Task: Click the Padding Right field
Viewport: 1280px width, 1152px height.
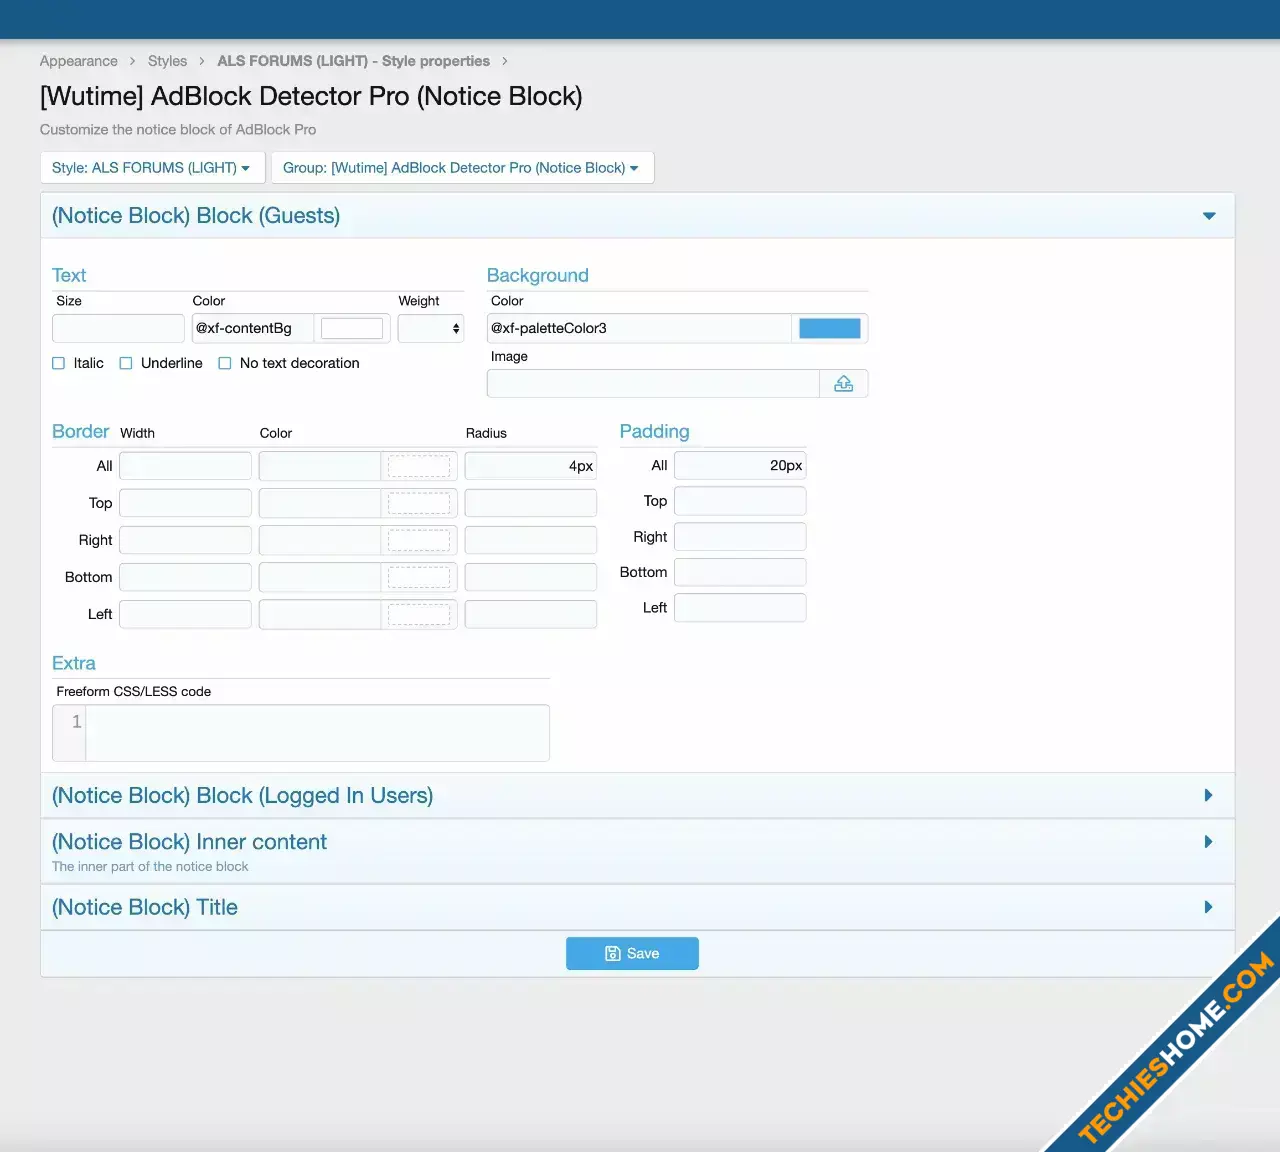Action: coord(740,537)
